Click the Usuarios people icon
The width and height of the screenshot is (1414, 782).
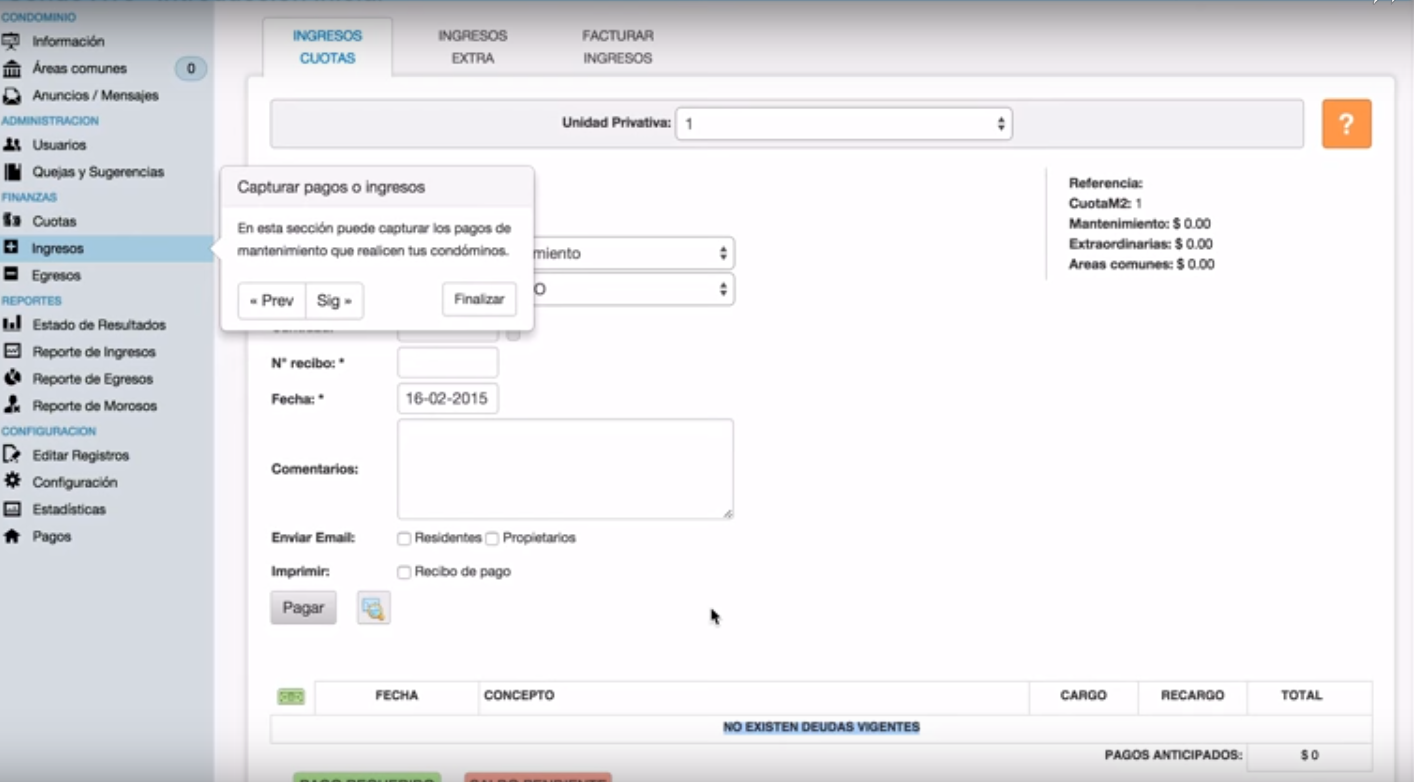(12, 145)
